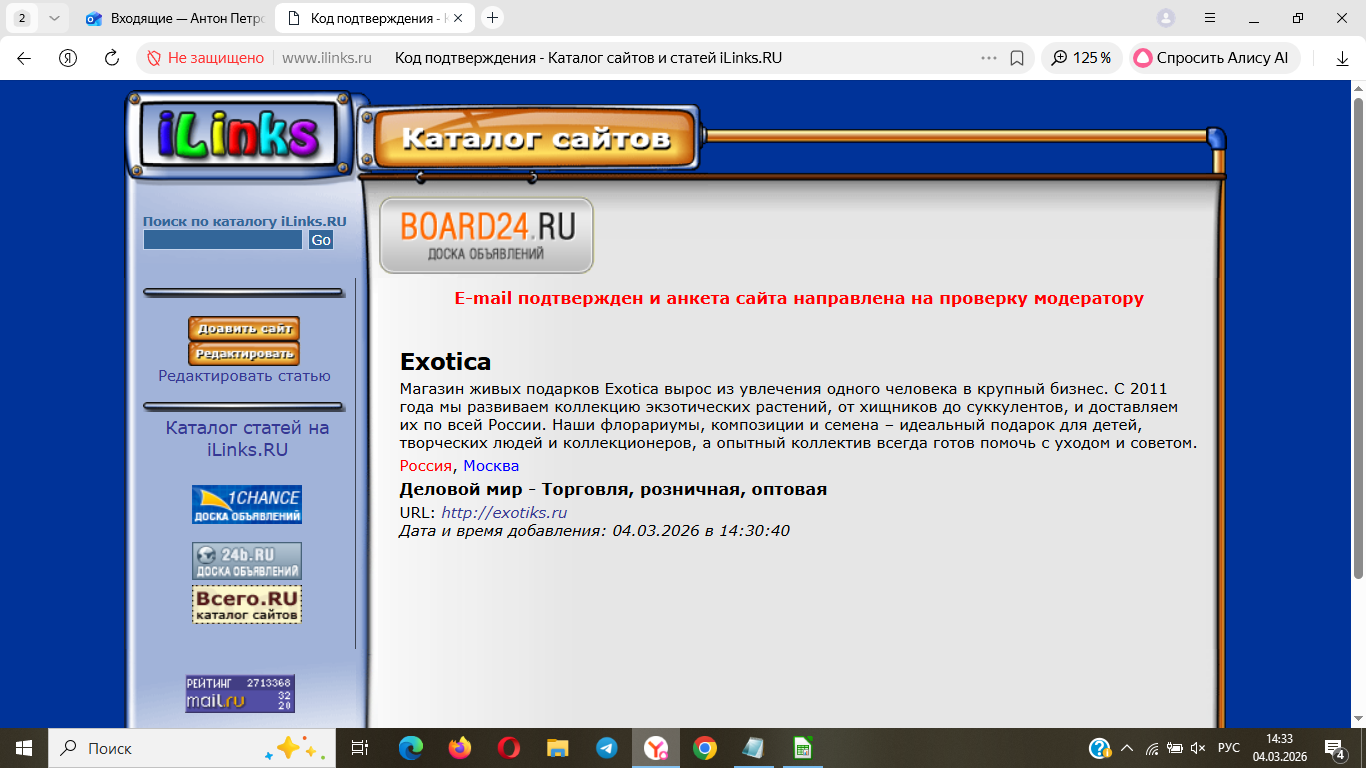This screenshot has height=768, width=1366.
Task: Click the battery tray icon
Action: (1174, 748)
